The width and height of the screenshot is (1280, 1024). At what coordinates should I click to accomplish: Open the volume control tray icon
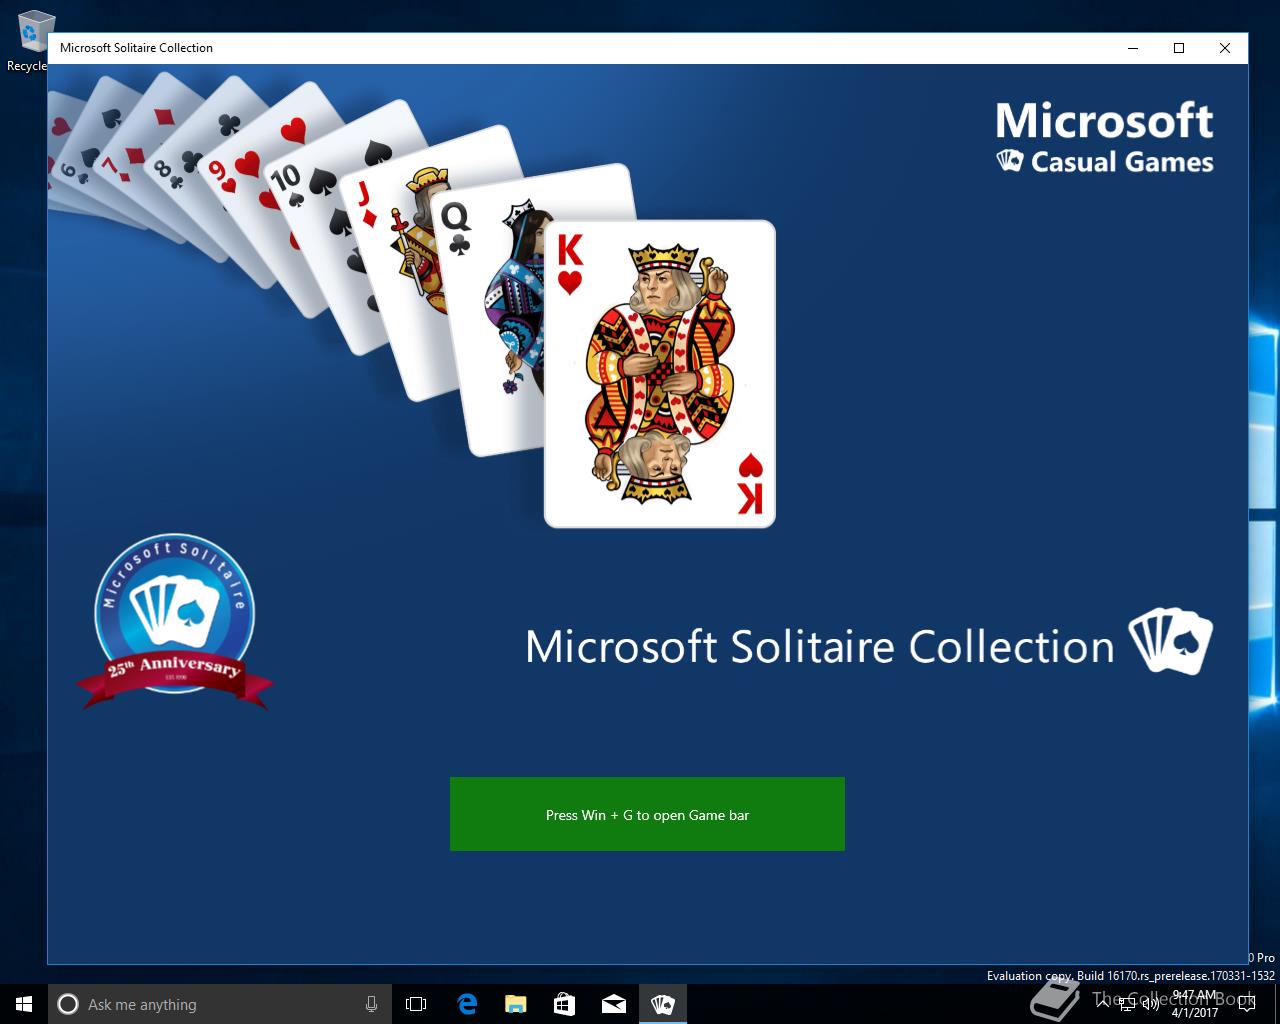1151,1004
